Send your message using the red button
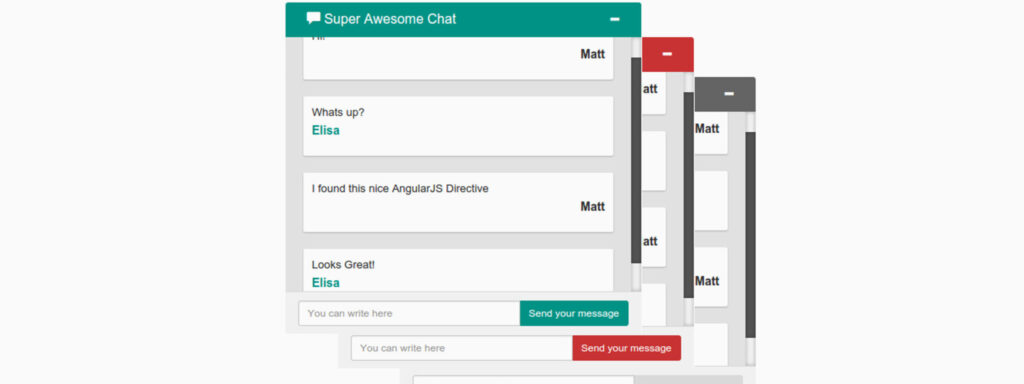1024x384 pixels. [x=626, y=348]
